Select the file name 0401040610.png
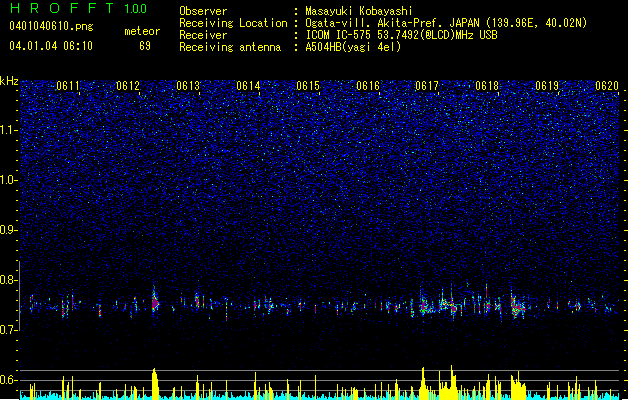 click(x=51, y=26)
